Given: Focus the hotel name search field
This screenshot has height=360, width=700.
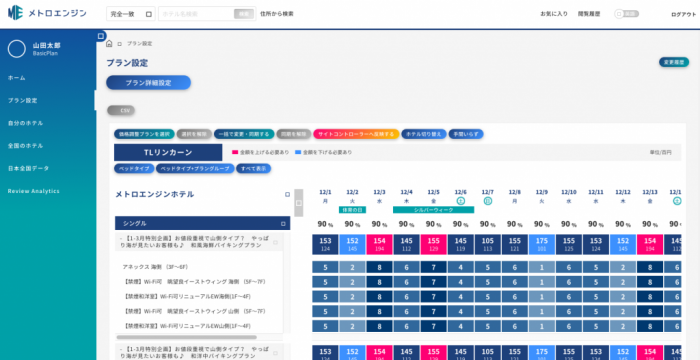Looking at the screenshot, I should [x=196, y=14].
